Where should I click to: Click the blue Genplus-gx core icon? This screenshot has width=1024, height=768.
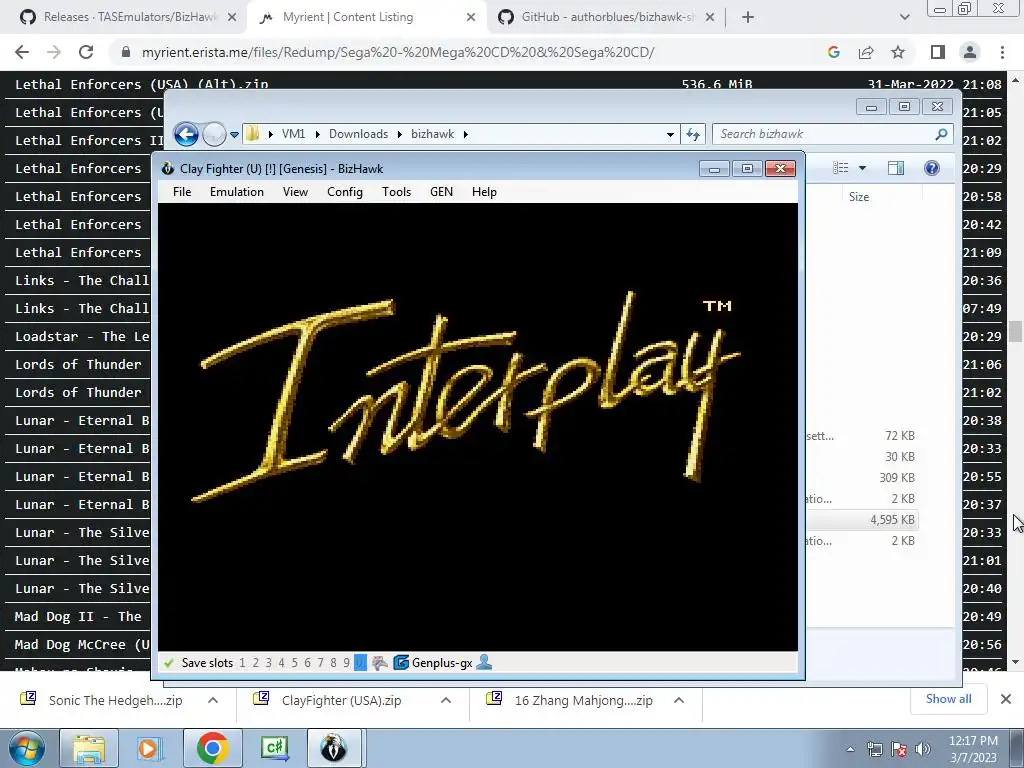(401, 663)
